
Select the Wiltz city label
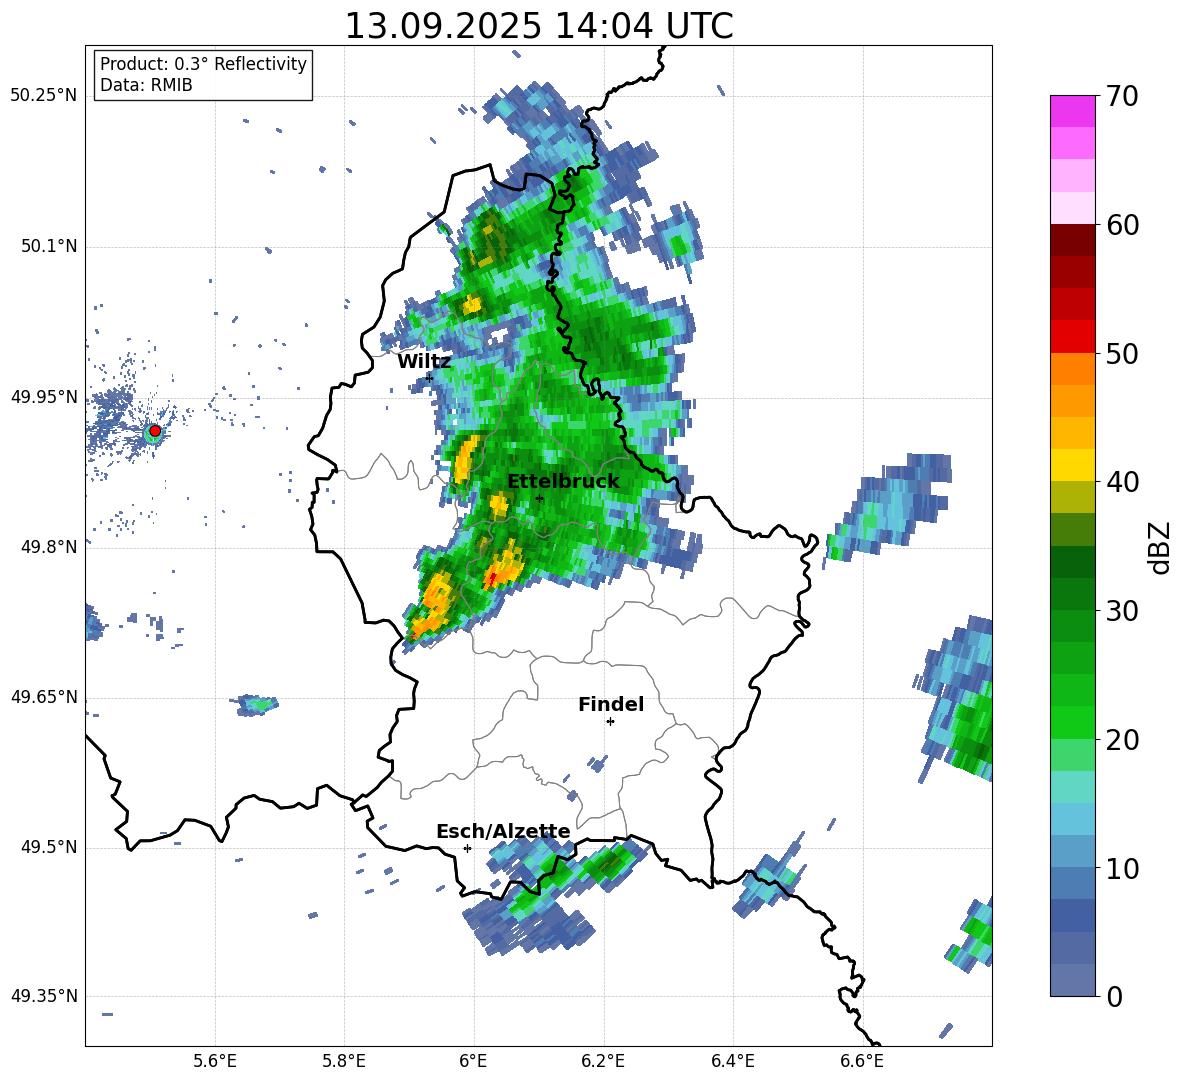pyautogui.click(x=424, y=362)
